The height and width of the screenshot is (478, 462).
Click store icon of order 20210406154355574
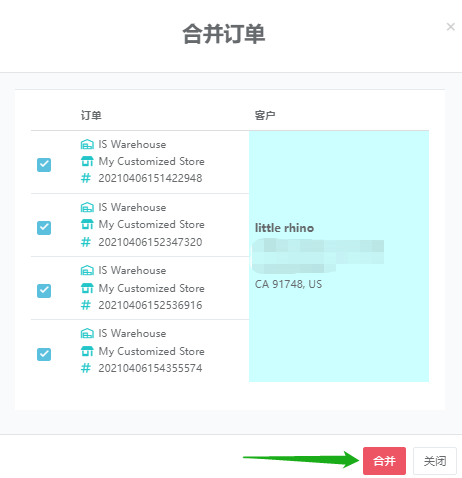(x=87, y=351)
